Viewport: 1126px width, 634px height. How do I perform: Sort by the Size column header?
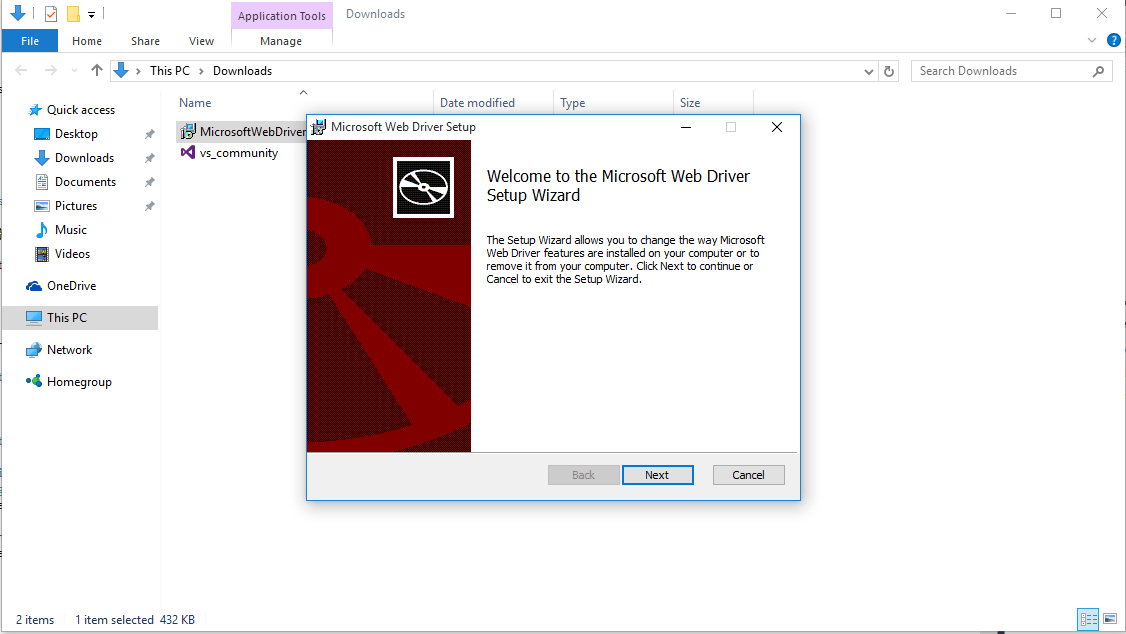(x=689, y=103)
